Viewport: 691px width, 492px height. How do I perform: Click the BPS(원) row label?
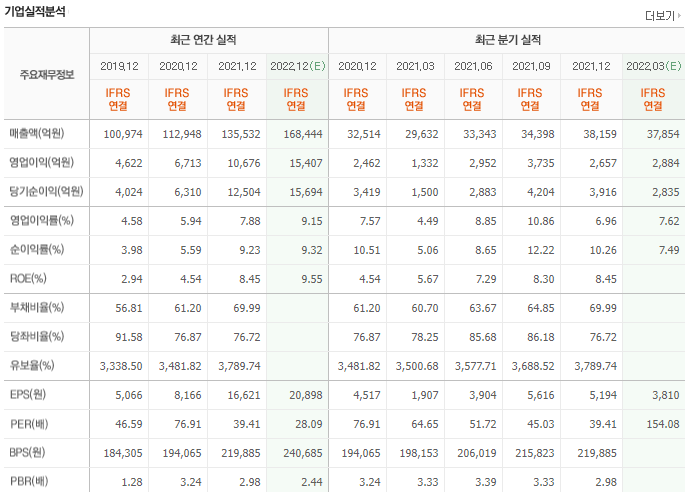[x=27, y=452]
